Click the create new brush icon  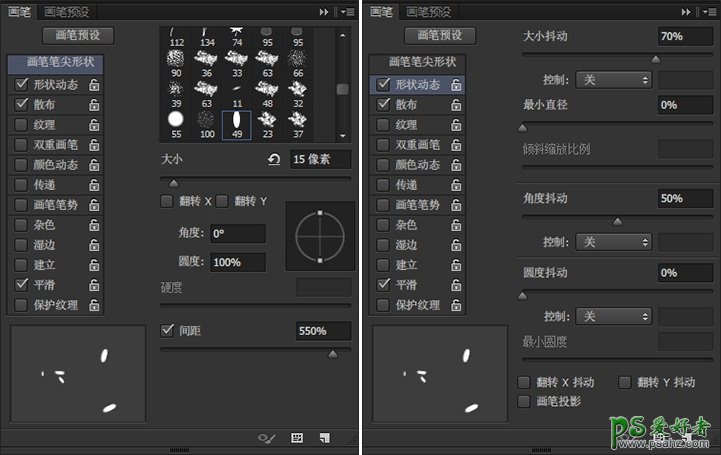tap(325, 438)
